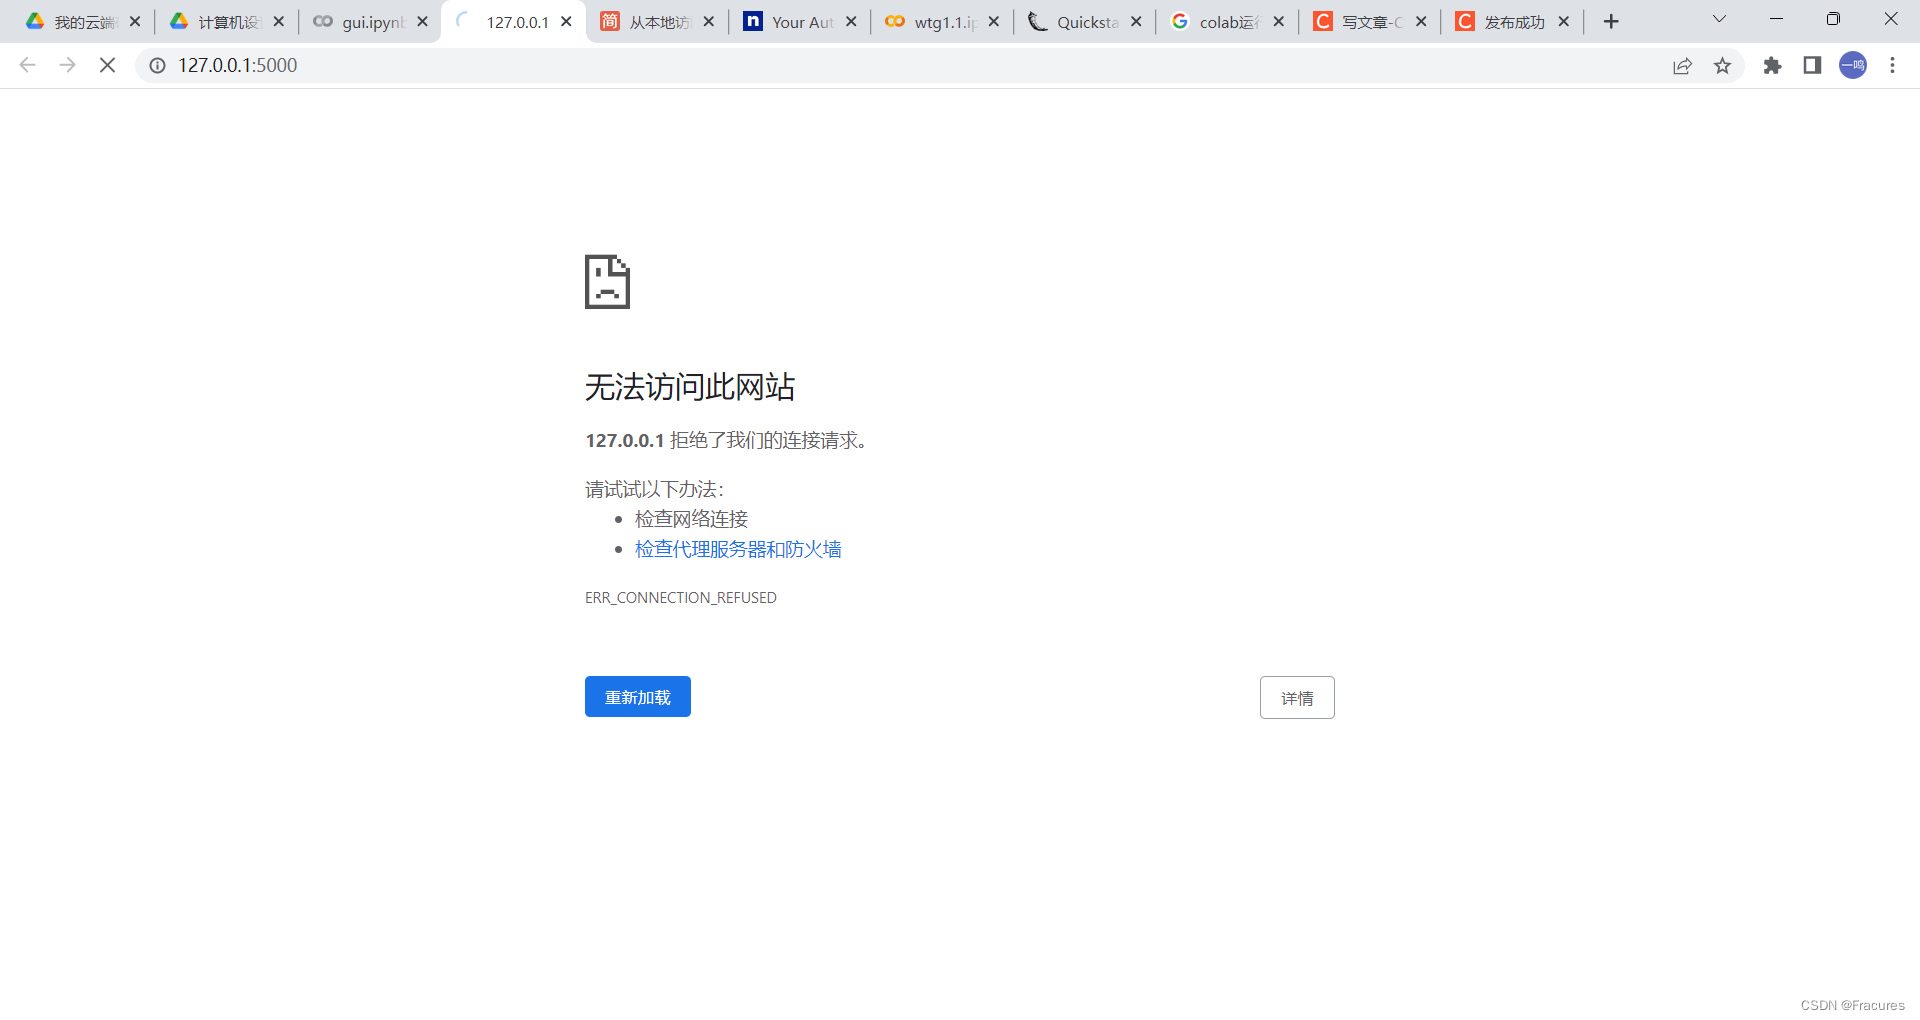Open a new tab
The image size is (1920, 1020).
(x=1611, y=21)
